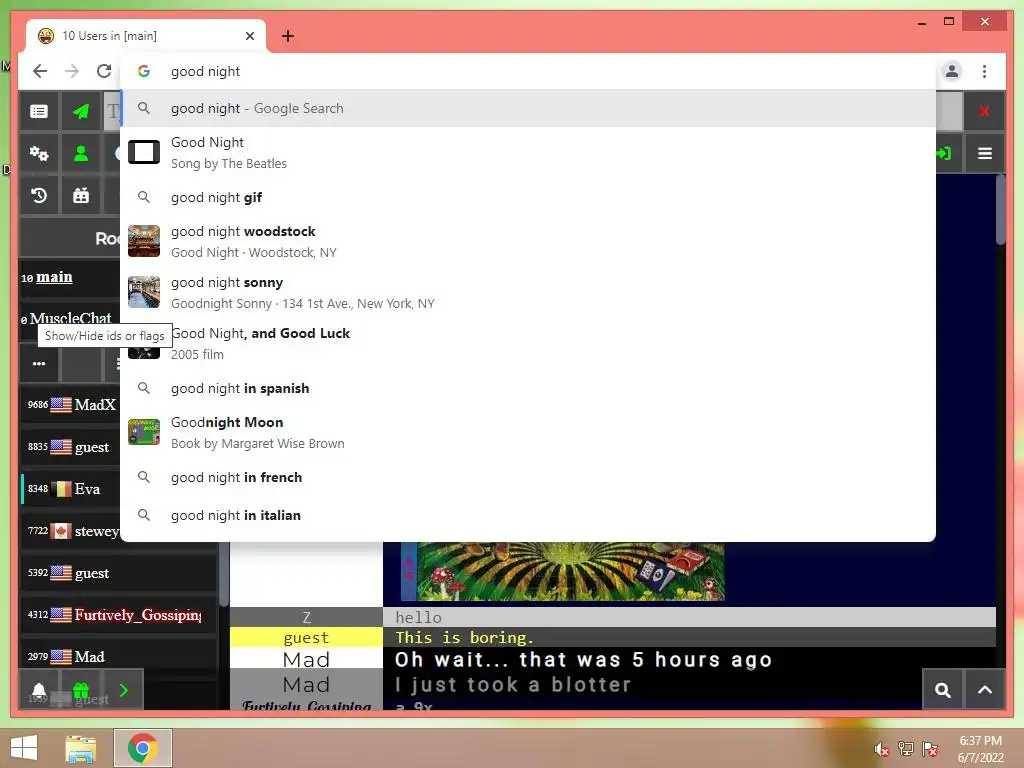
Task: Click the 'hello' chat message
Action: click(x=418, y=617)
